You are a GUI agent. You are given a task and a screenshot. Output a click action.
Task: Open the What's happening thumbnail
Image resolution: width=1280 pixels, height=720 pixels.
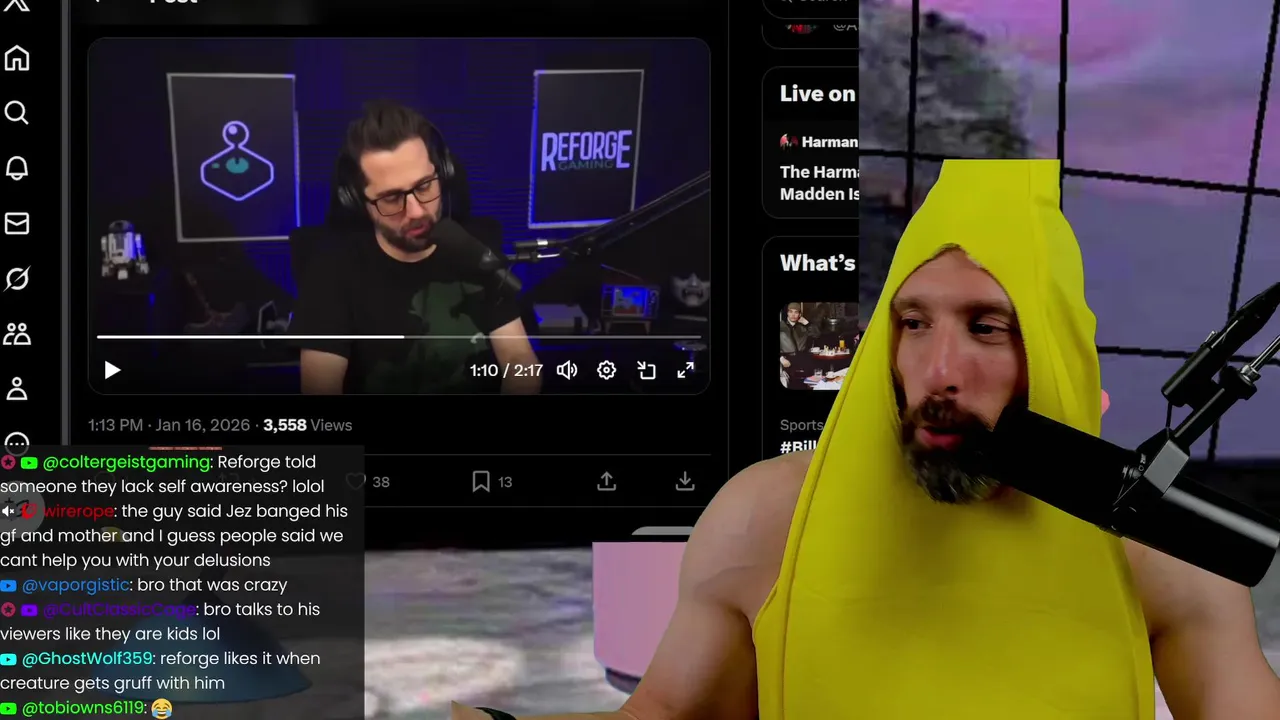click(819, 345)
